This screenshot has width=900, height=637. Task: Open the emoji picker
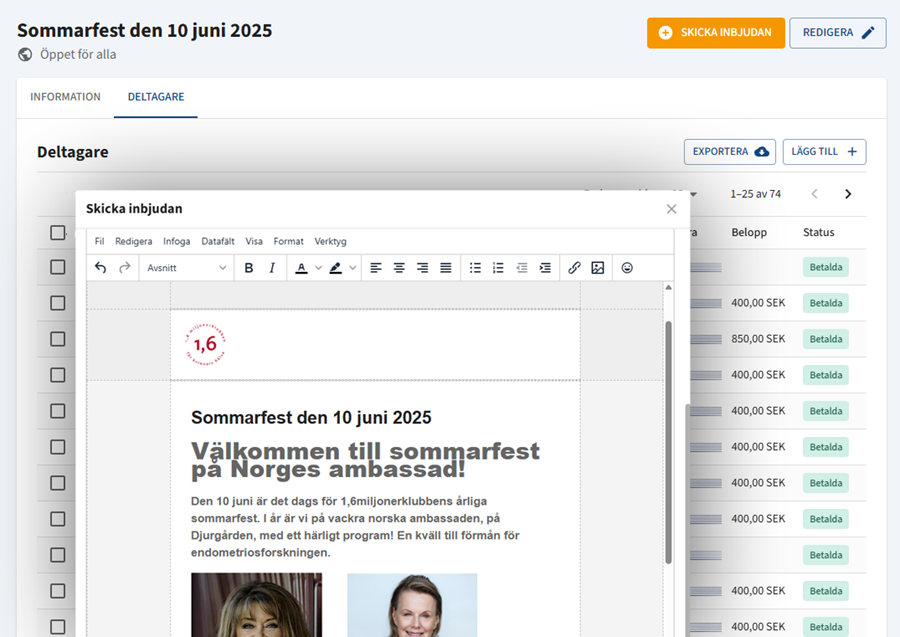pos(627,268)
